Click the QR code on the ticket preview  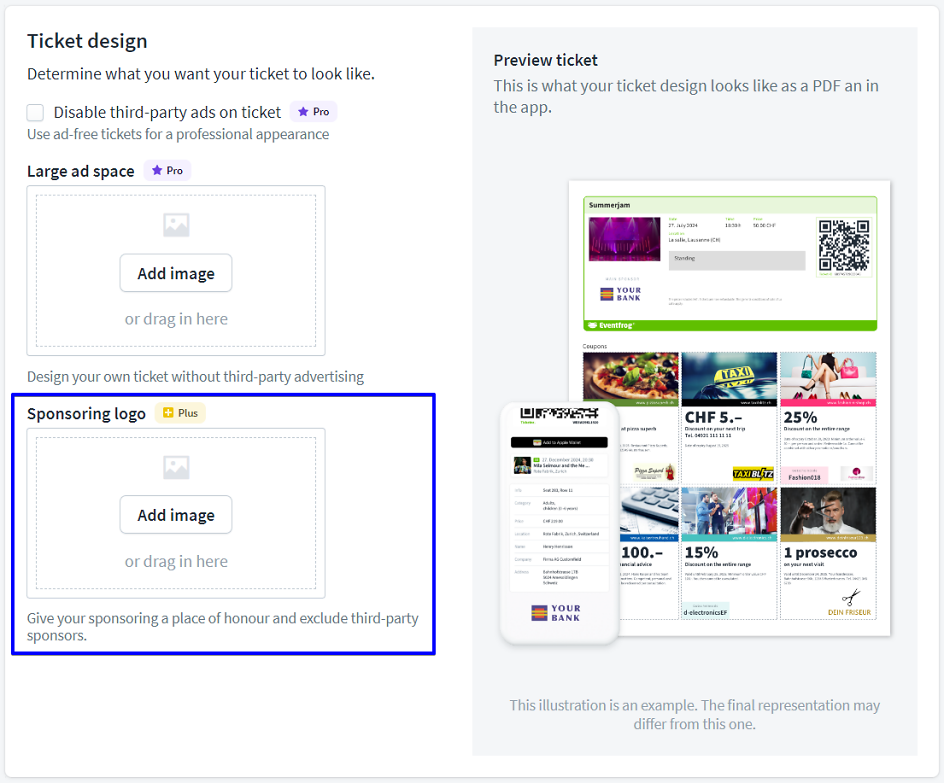coord(843,246)
